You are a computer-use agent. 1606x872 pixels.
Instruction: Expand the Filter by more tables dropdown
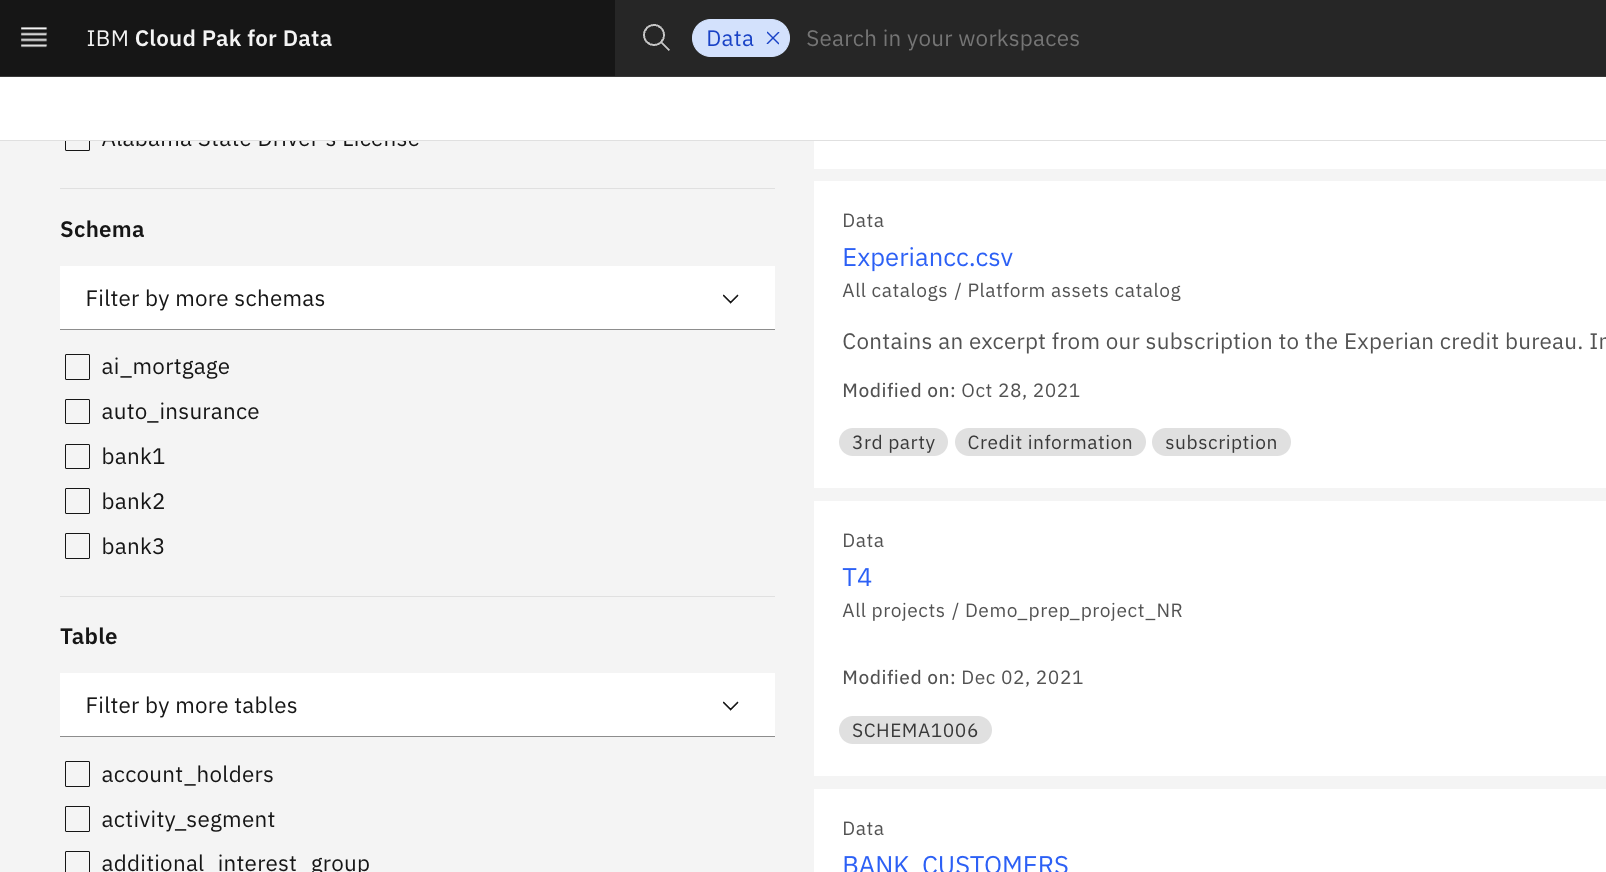coord(417,705)
